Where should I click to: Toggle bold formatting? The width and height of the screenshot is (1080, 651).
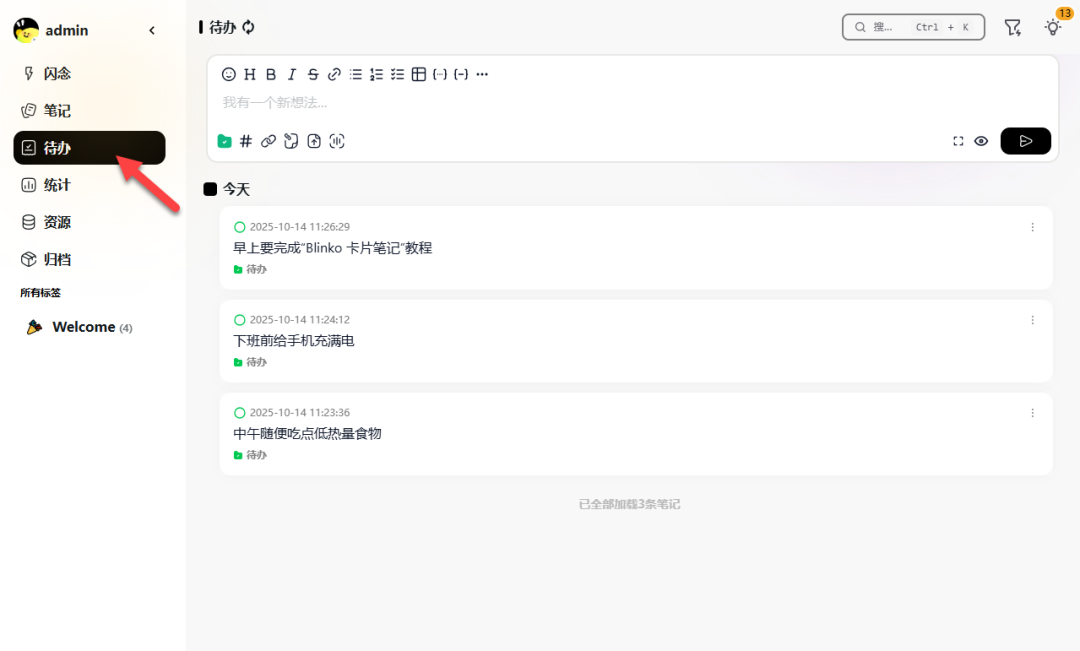coord(271,74)
